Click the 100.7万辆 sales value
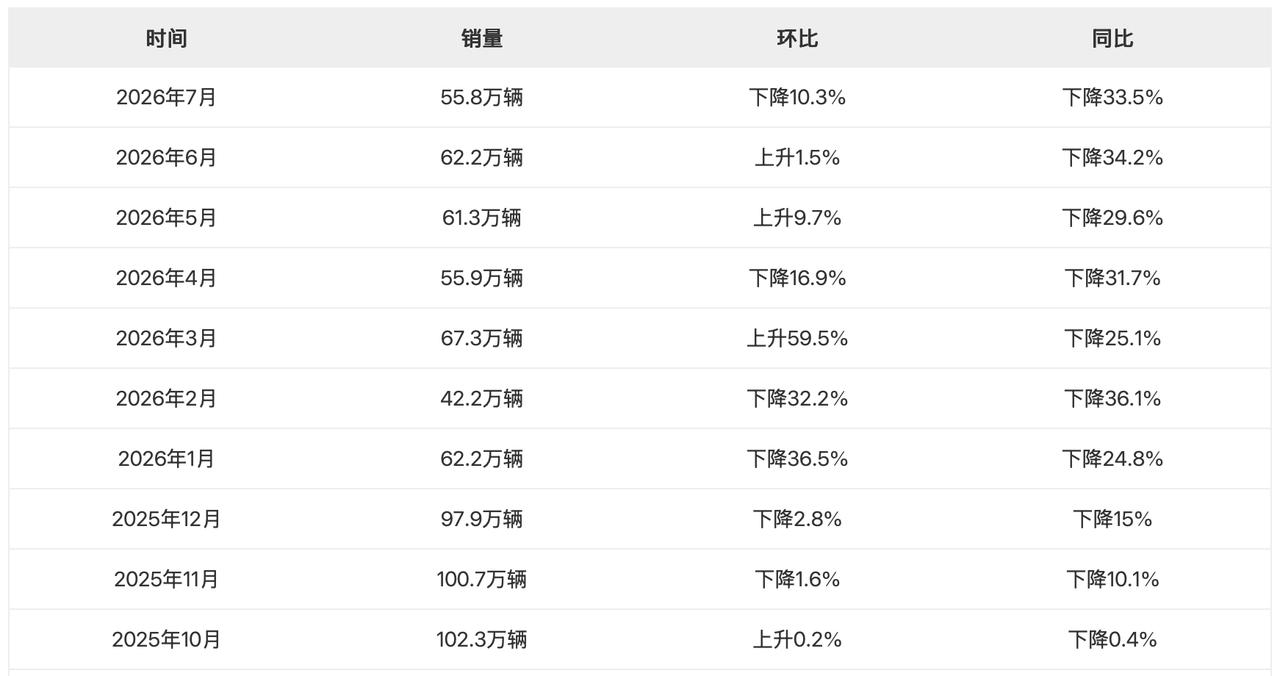 481,579
